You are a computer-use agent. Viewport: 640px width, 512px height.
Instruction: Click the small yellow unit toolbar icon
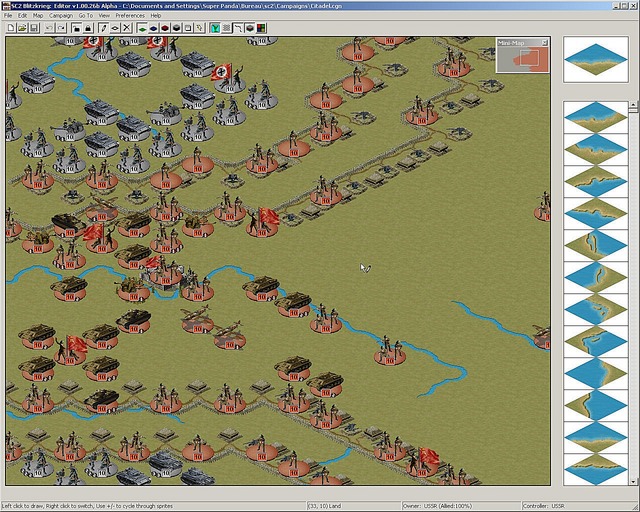pyautogui.click(x=199, y=28)
